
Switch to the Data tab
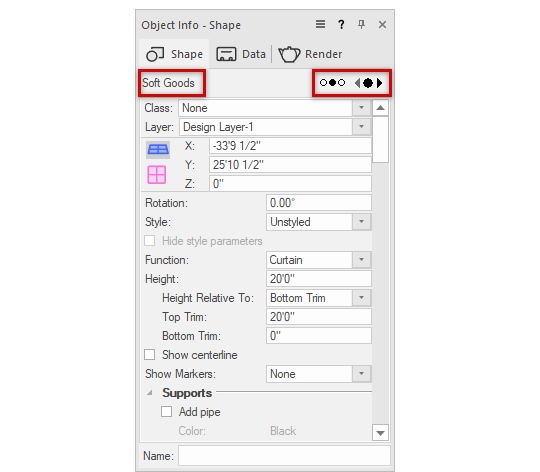click(x=241, y=54)
